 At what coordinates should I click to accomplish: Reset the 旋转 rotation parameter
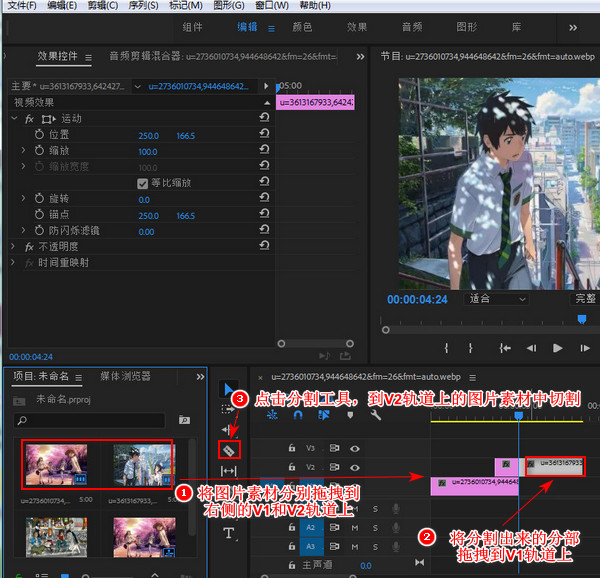point(264,197)
